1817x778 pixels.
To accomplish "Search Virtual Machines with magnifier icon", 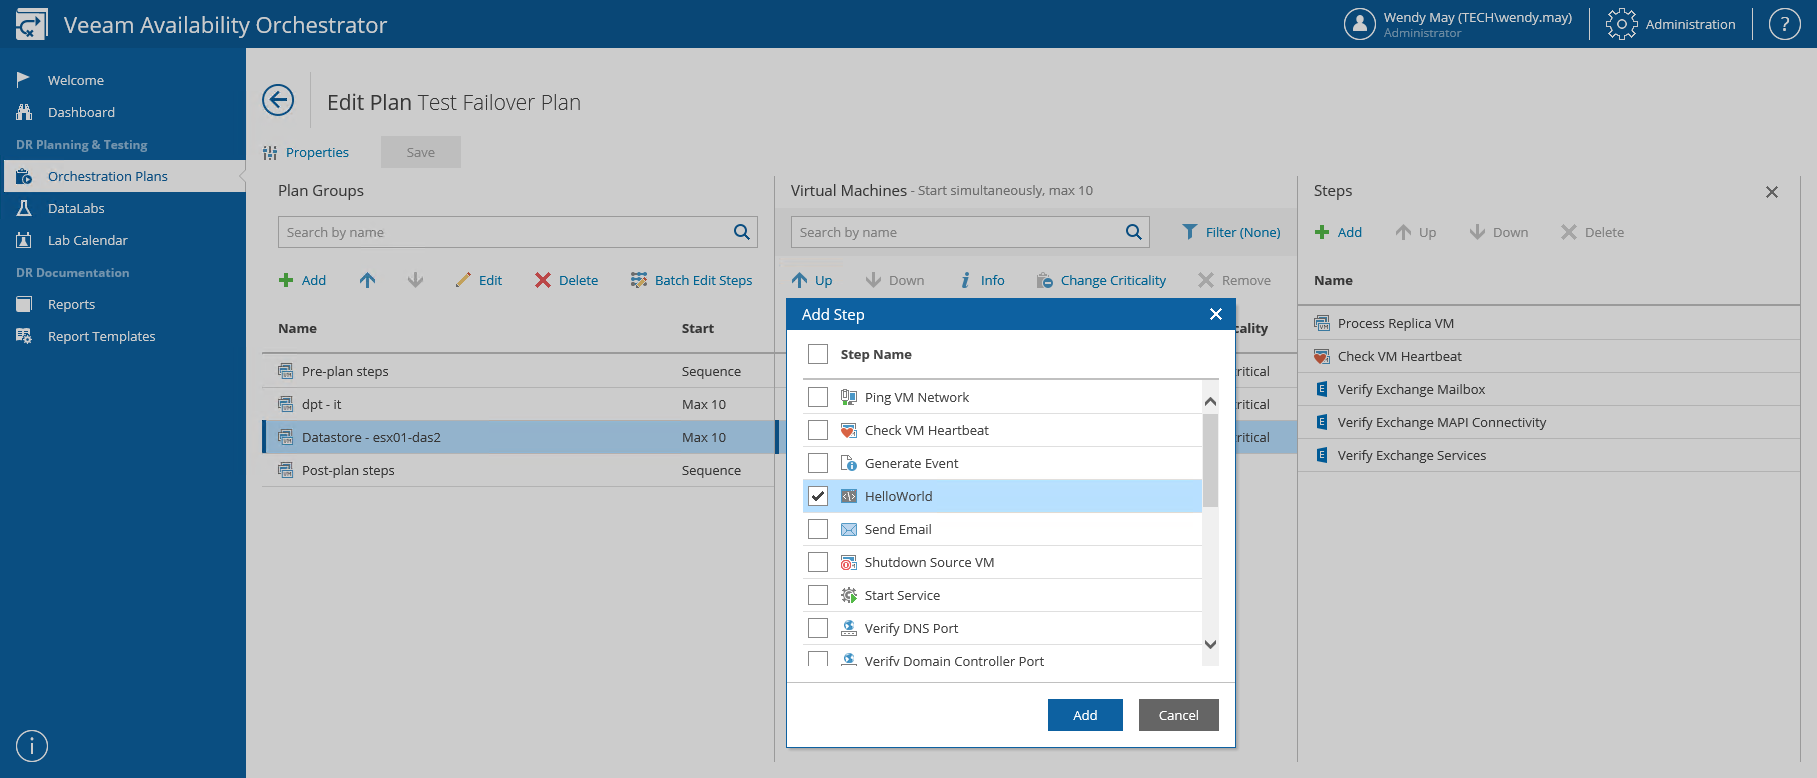I will 1133,232.
